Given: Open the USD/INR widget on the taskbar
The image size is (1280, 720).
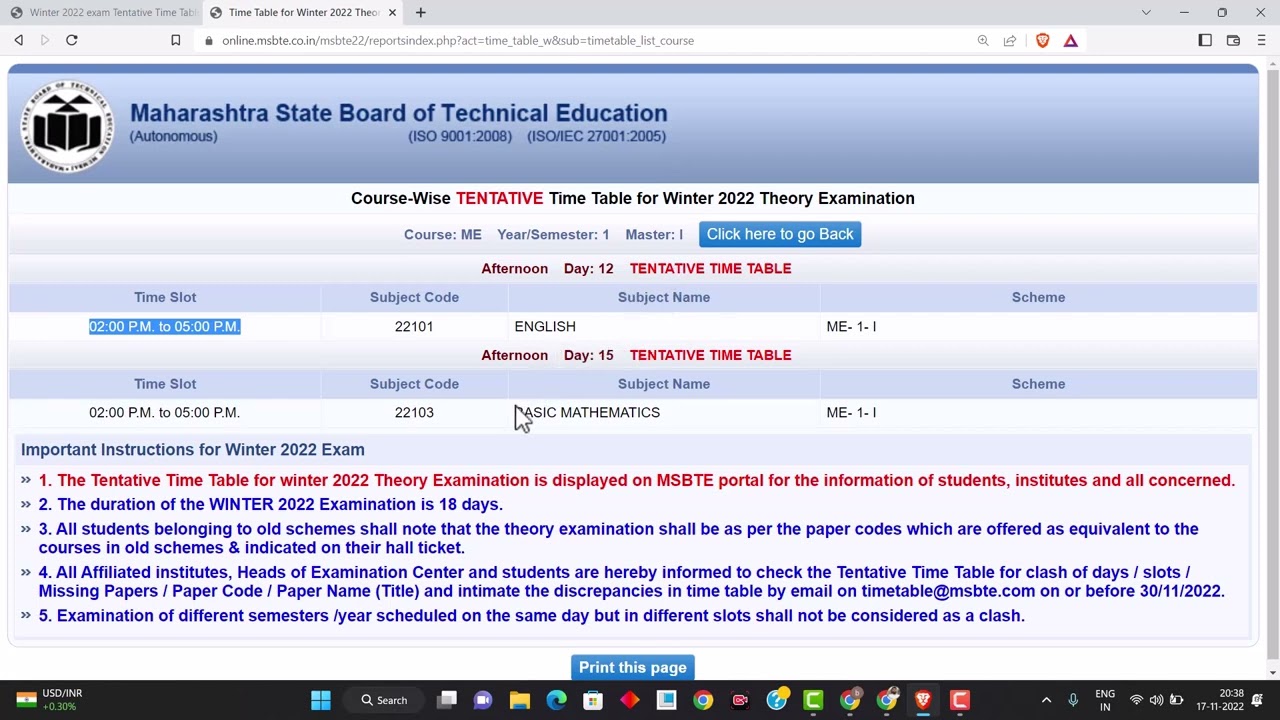Looking at the screenshot, I should pos(50,699).
